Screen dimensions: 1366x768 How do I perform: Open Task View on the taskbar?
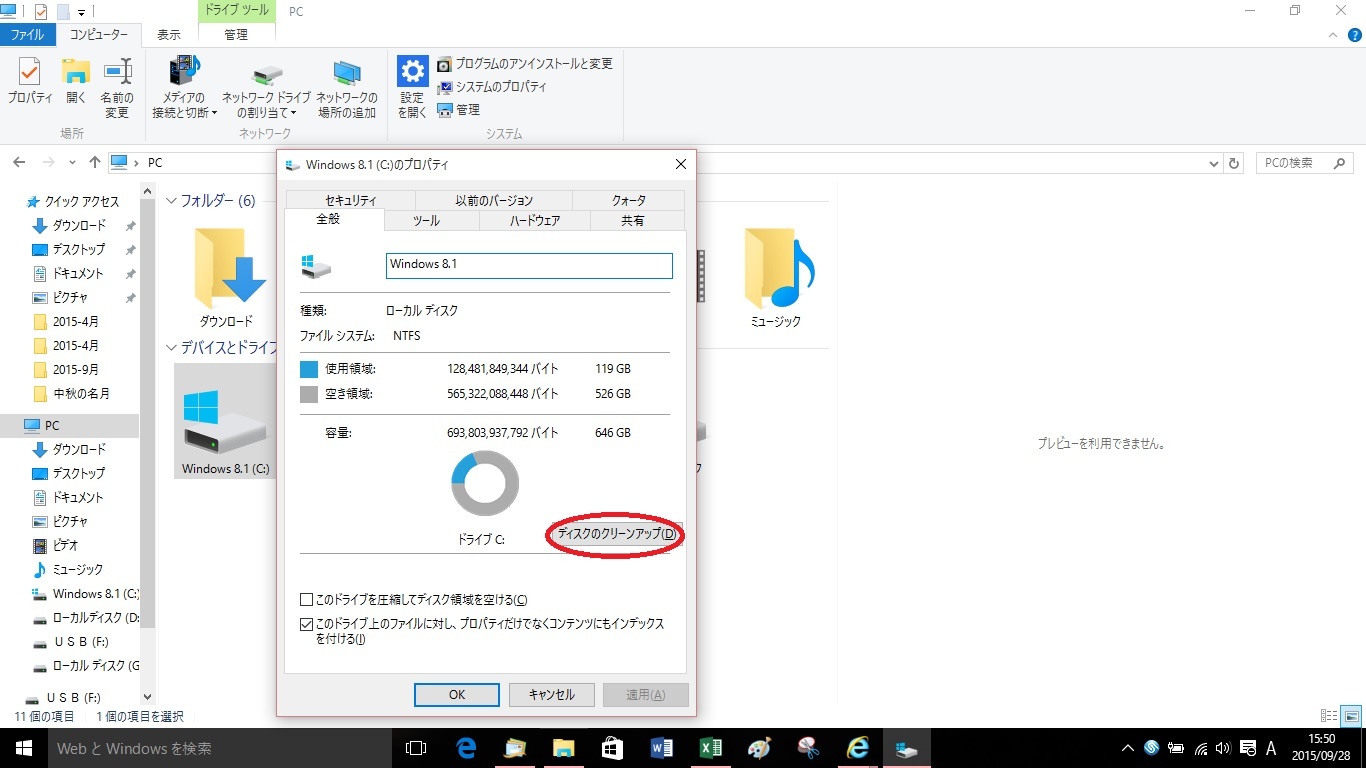pos(416,748)
